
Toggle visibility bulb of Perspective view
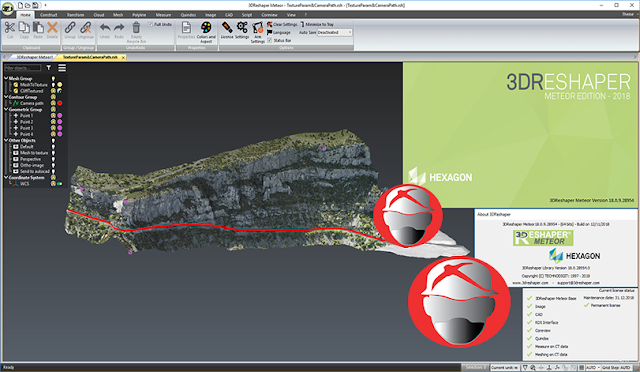pos(53,159)
